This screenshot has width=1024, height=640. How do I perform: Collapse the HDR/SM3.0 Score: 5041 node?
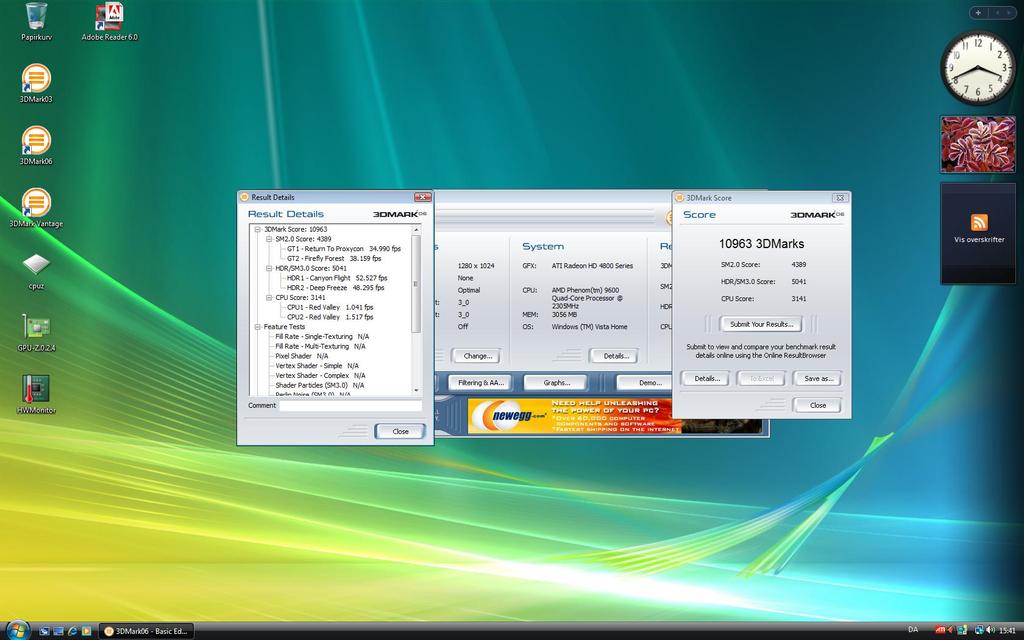[269, 268]
